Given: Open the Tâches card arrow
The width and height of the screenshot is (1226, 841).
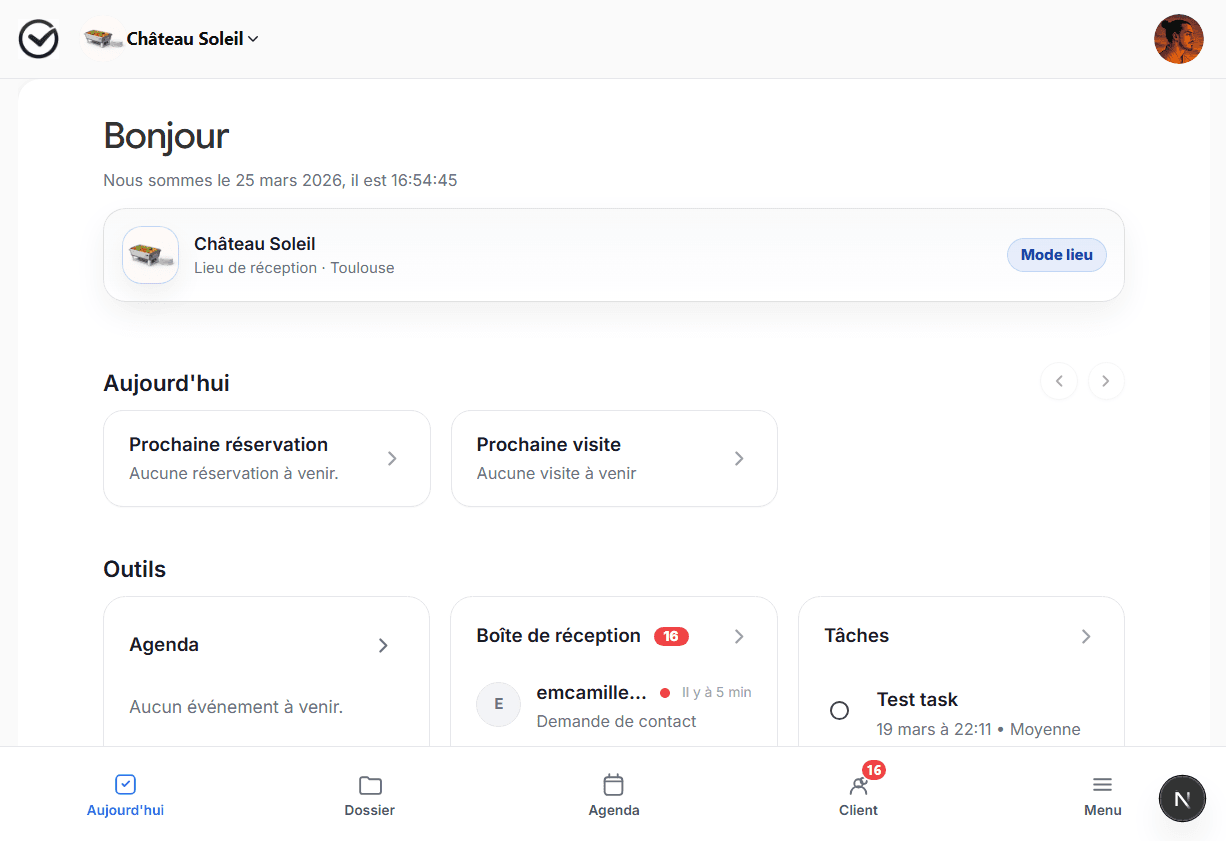Looking at the screenshot, I should pos(1086,636).
